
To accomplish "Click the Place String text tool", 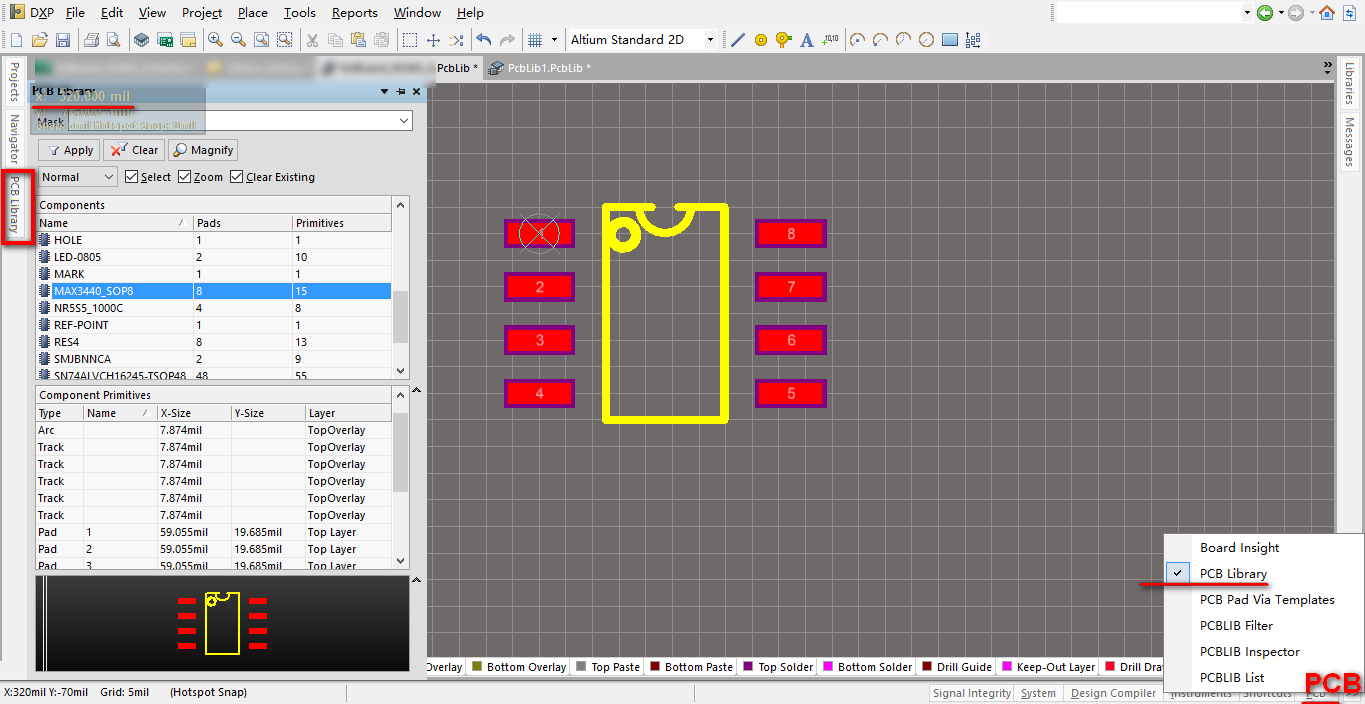I will 807,40.
